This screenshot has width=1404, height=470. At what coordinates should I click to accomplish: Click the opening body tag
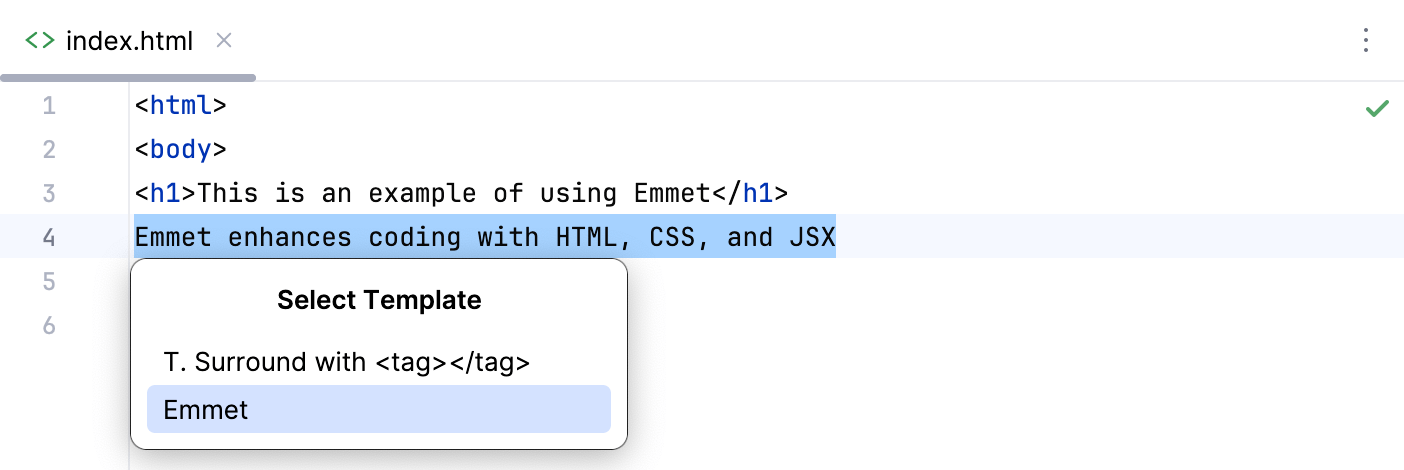(181, 150)
